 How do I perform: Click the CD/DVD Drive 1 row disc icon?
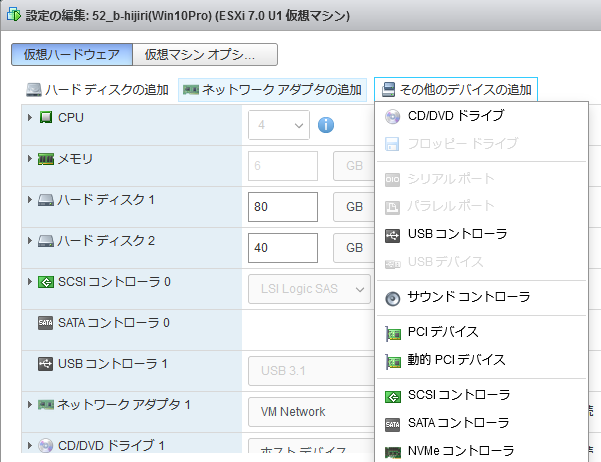click(45, 446)
